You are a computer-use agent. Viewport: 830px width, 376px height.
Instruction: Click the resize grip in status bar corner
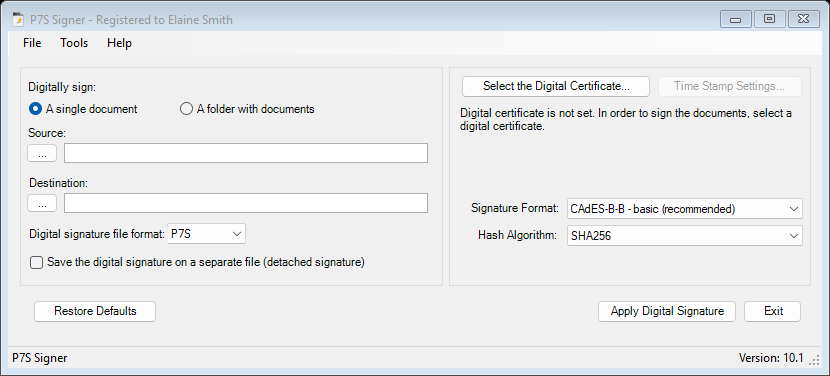(814, 359)
